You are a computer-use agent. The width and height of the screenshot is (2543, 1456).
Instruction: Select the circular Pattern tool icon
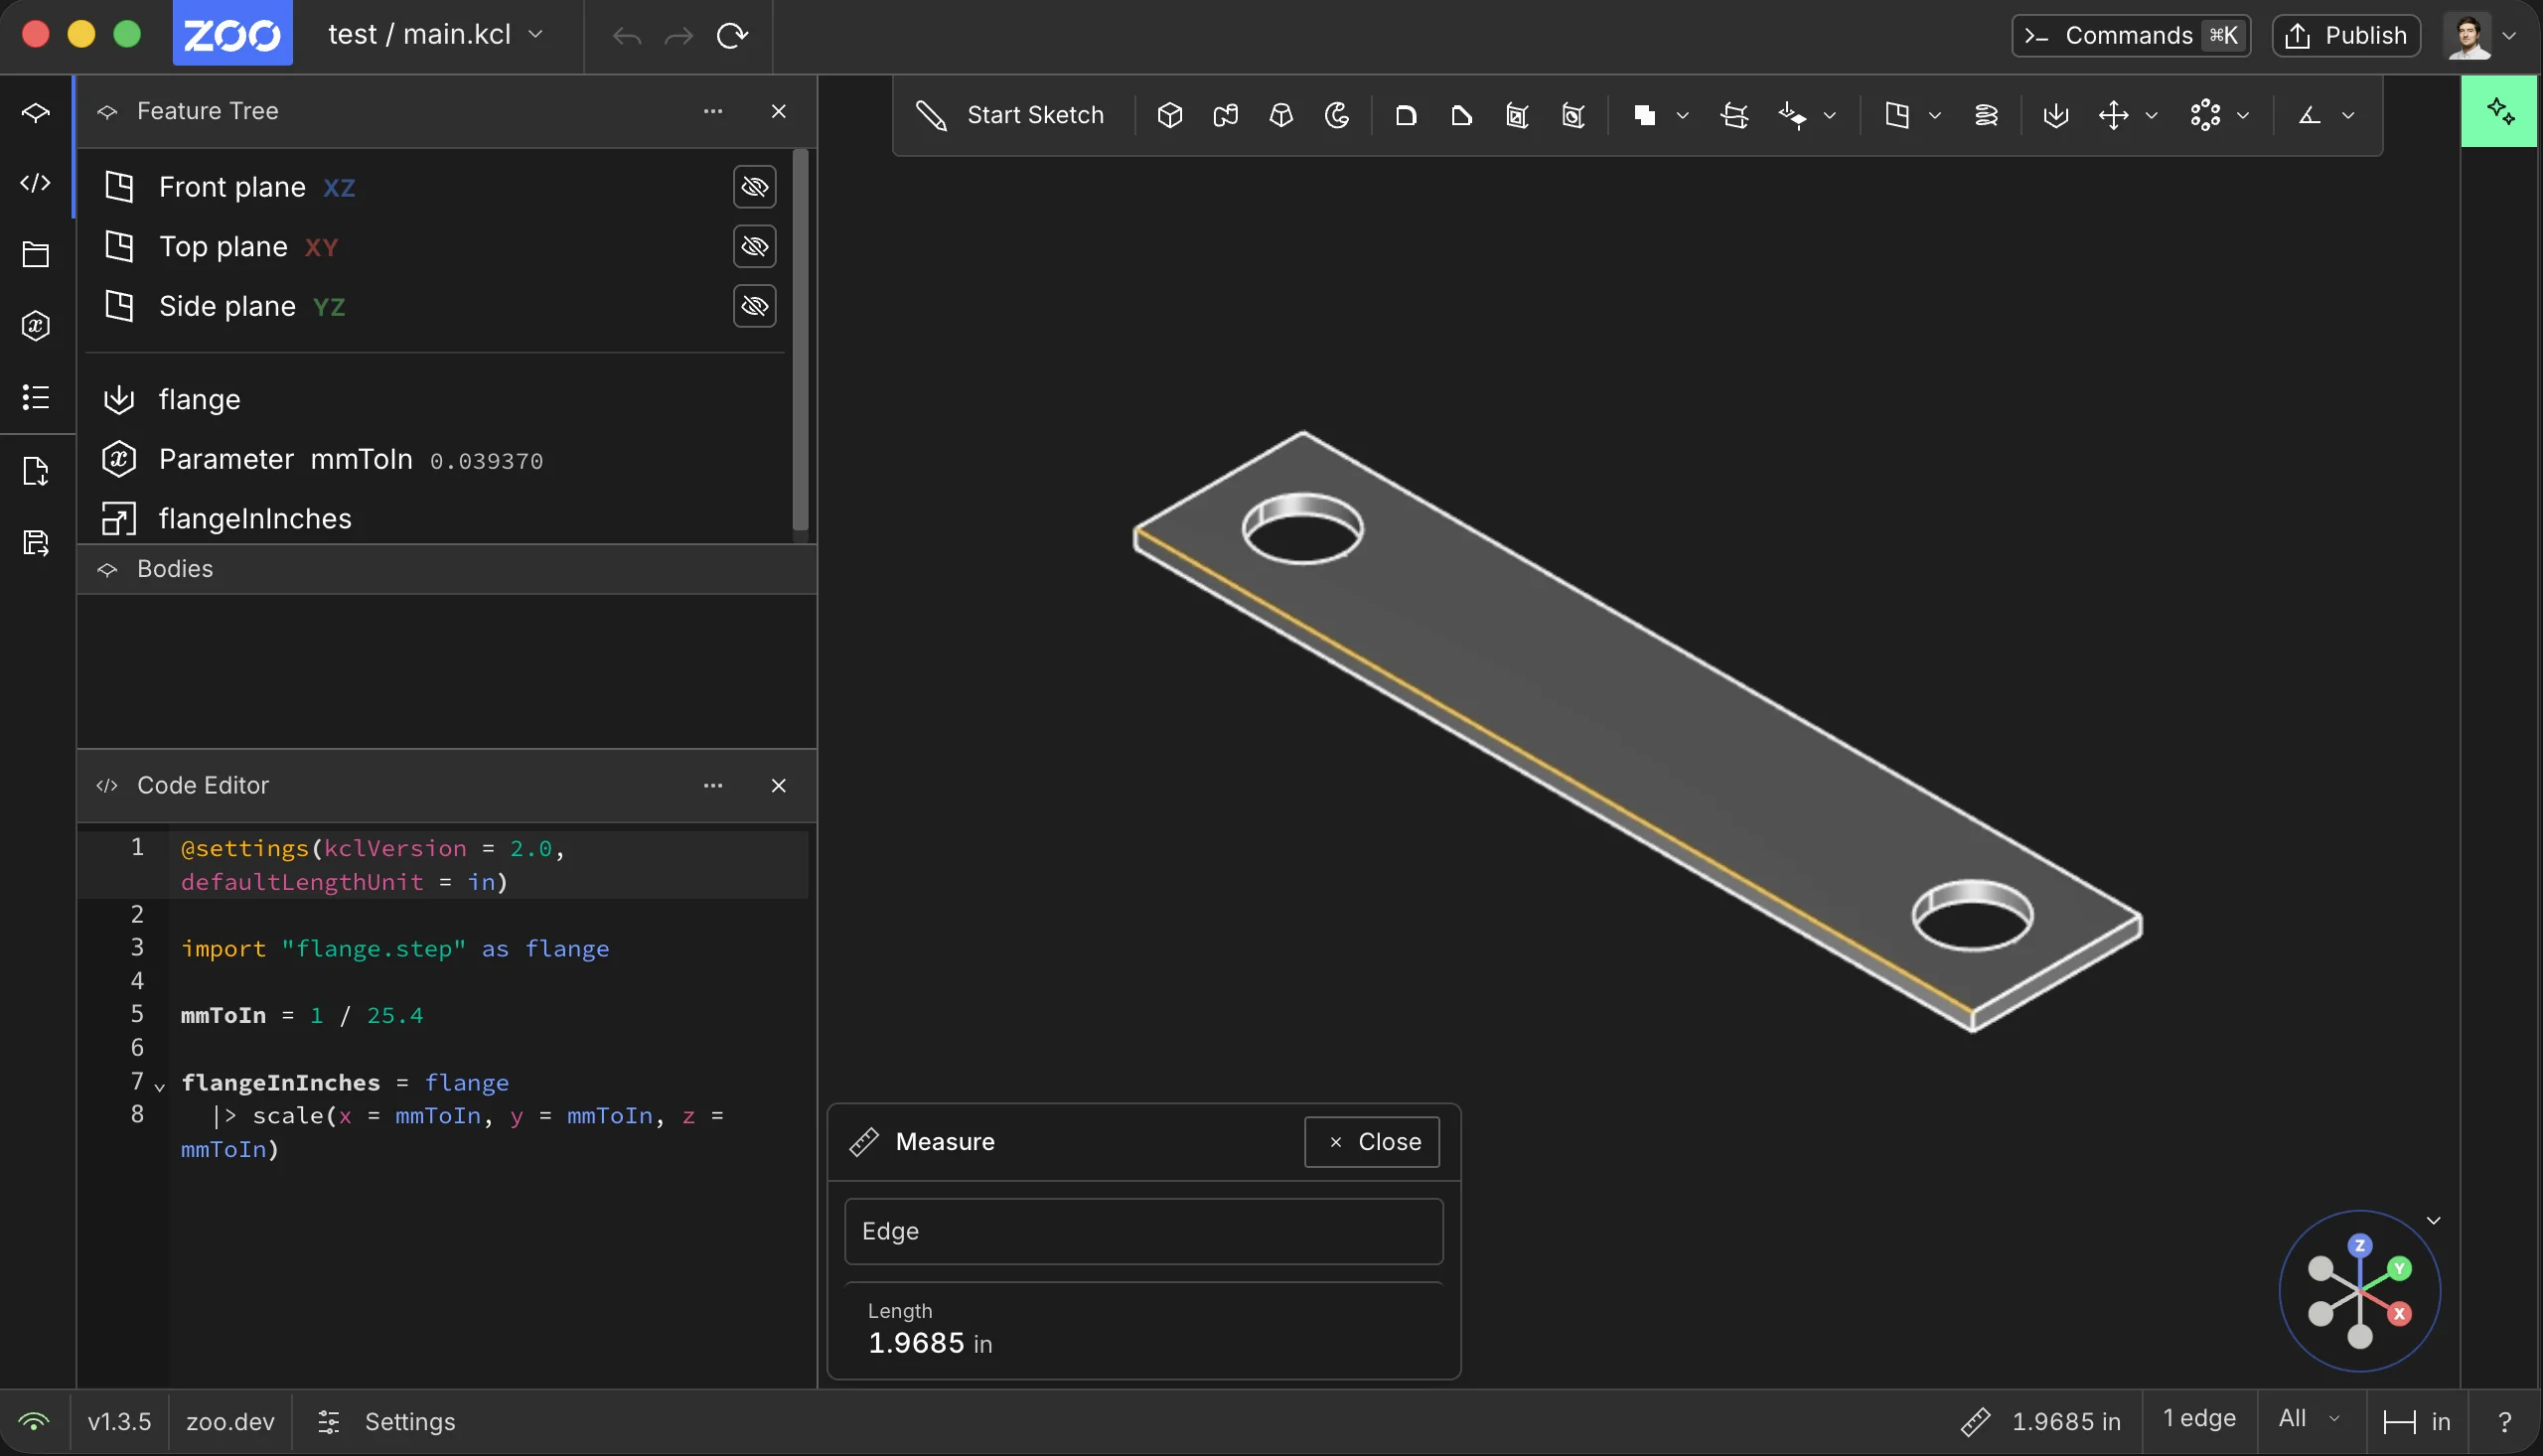pos(2205,115)
